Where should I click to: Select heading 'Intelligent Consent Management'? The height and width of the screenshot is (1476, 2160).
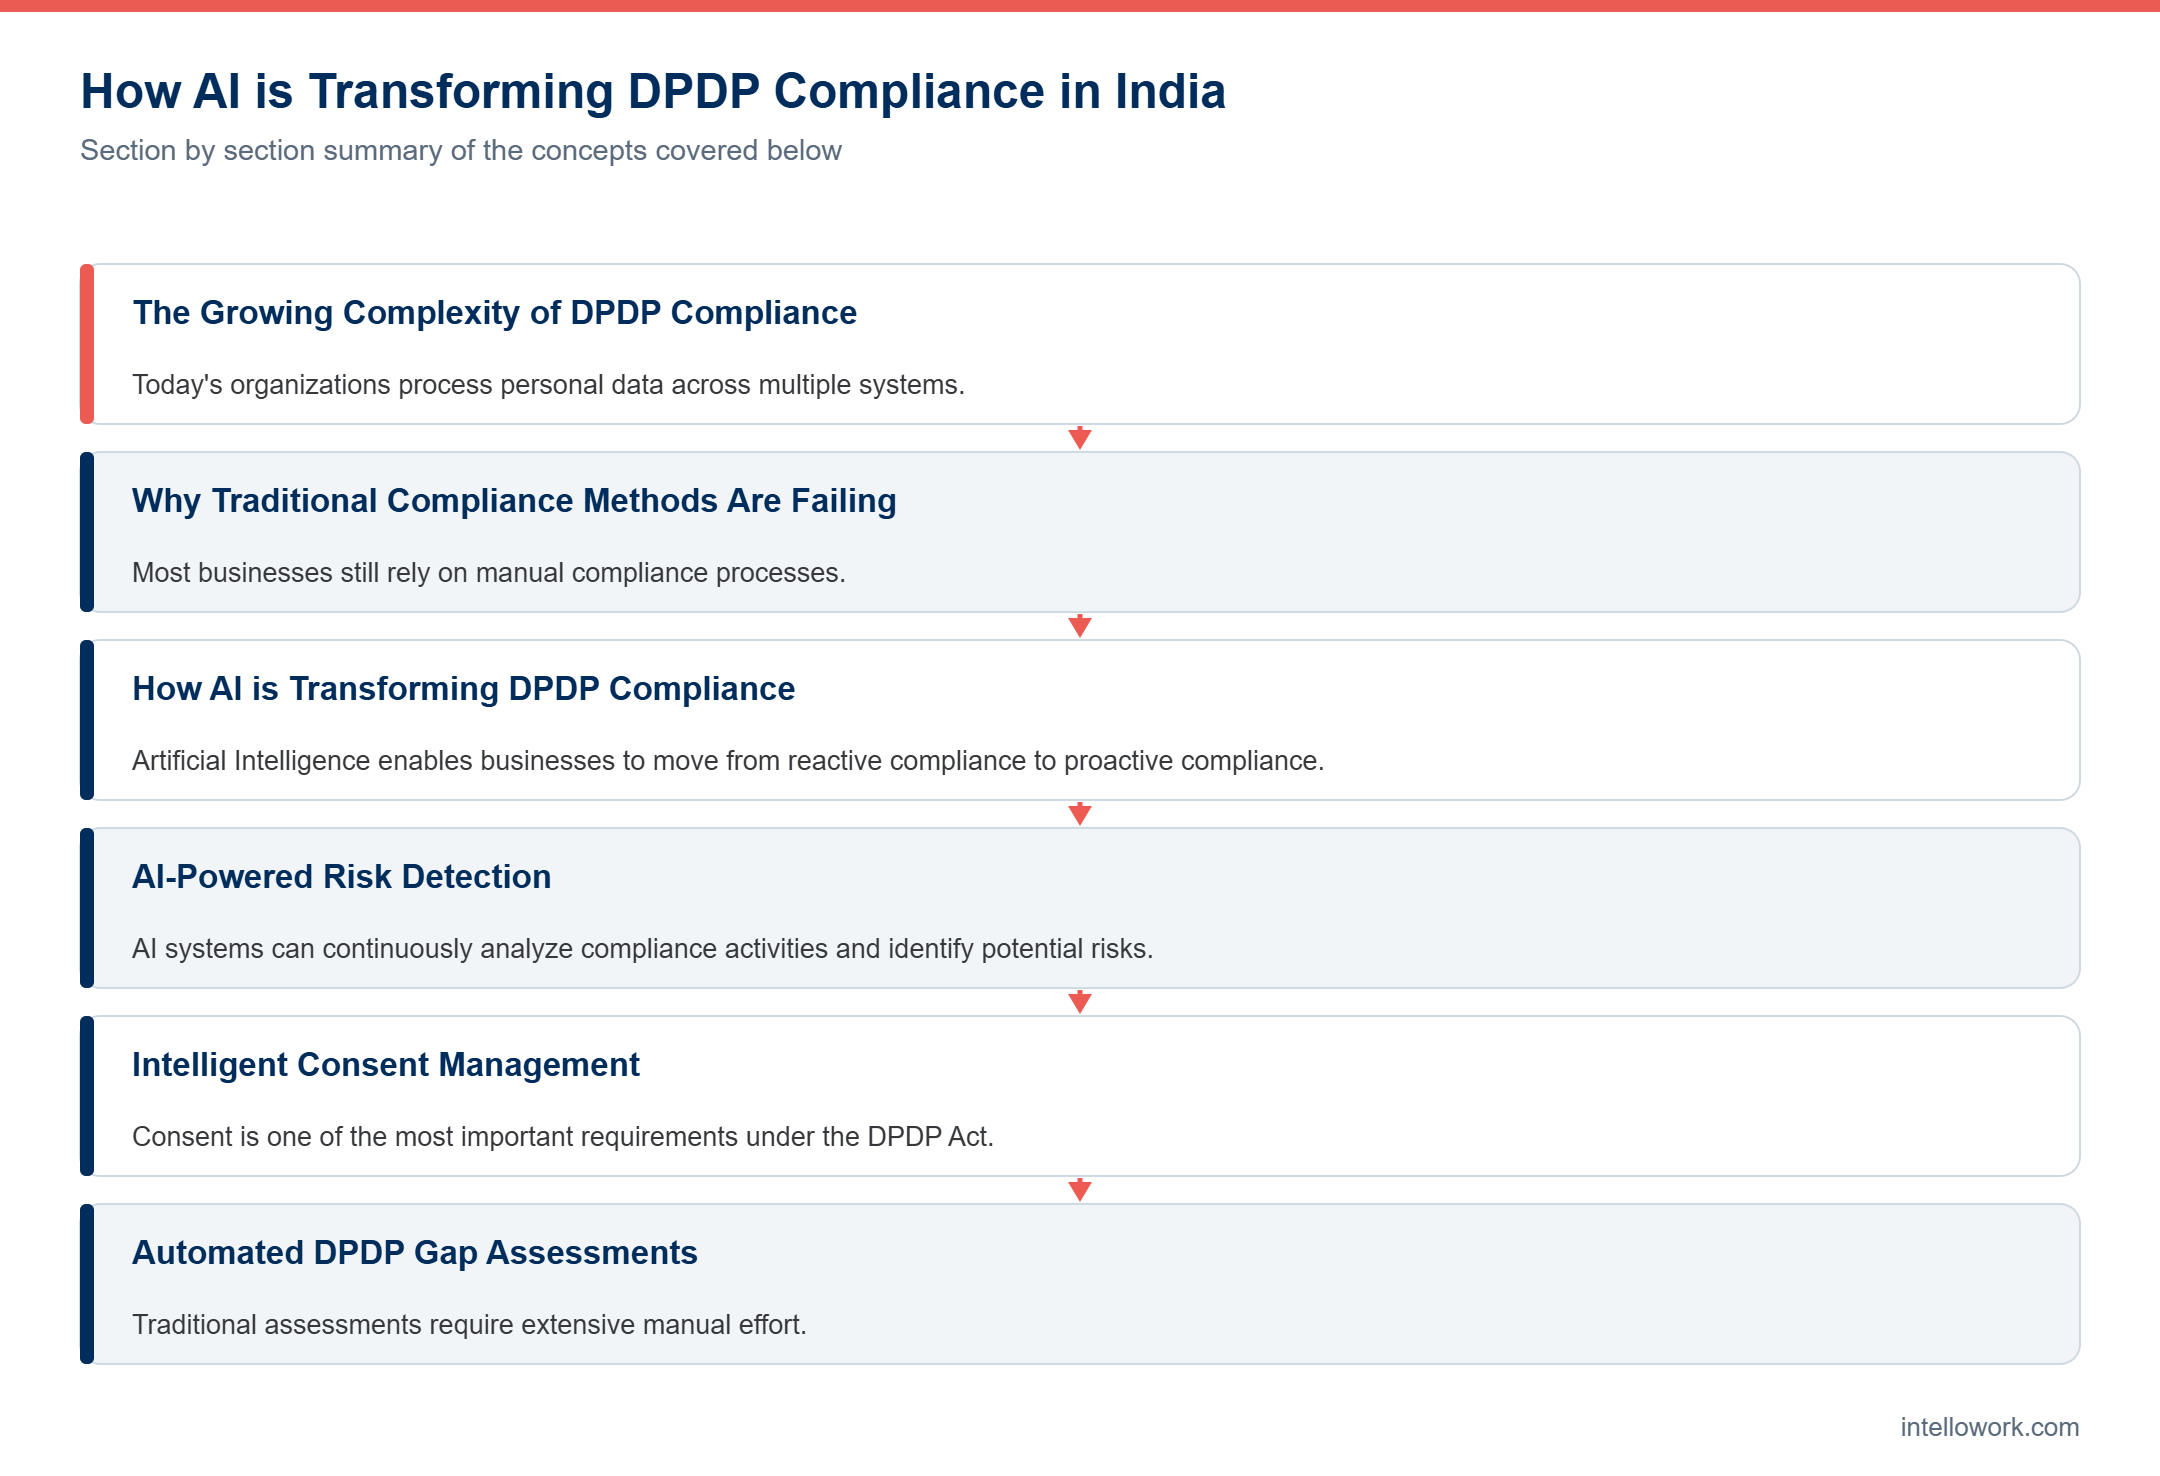click(386, 1065)
